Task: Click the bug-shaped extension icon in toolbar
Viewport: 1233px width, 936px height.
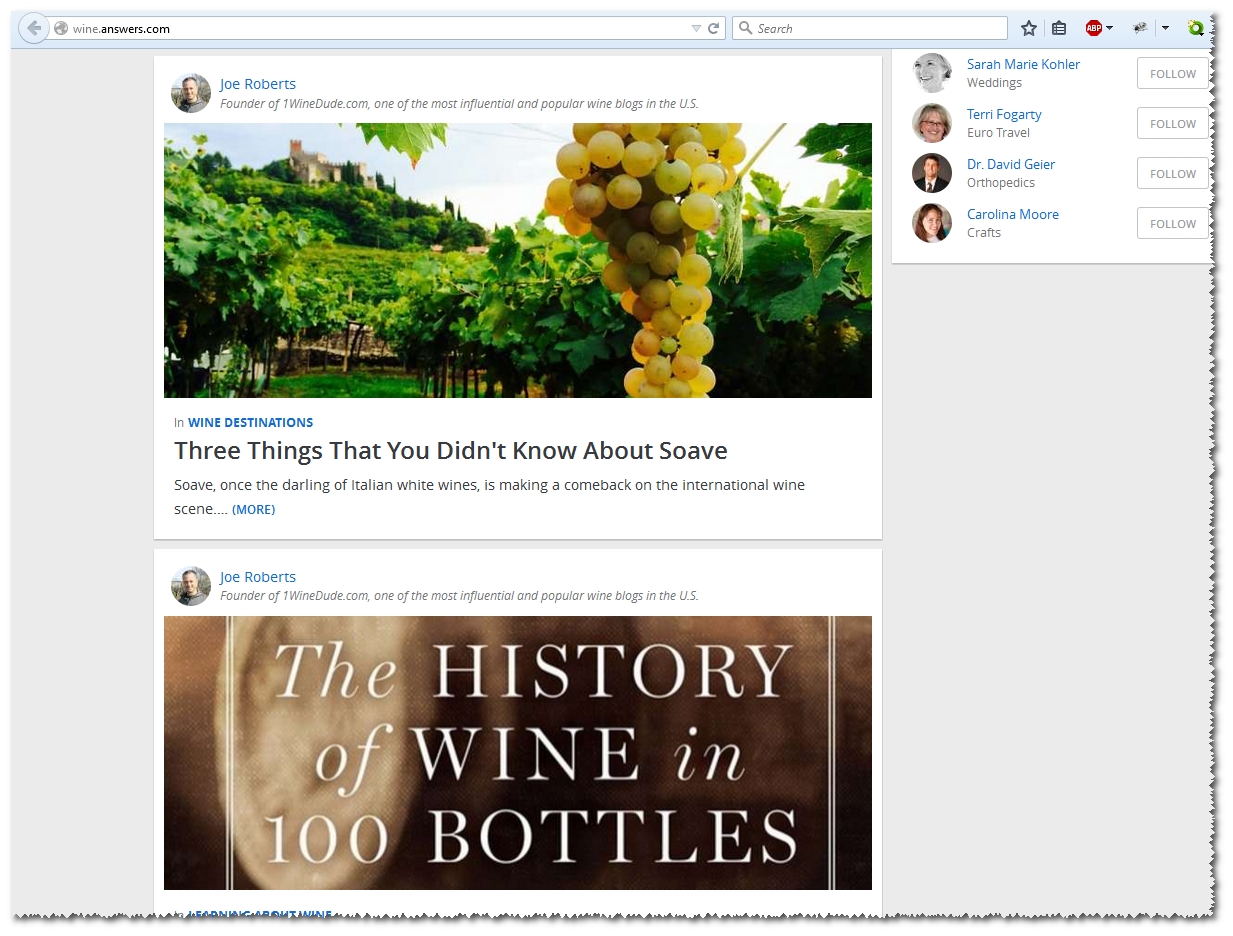Action: point(1140,28)
